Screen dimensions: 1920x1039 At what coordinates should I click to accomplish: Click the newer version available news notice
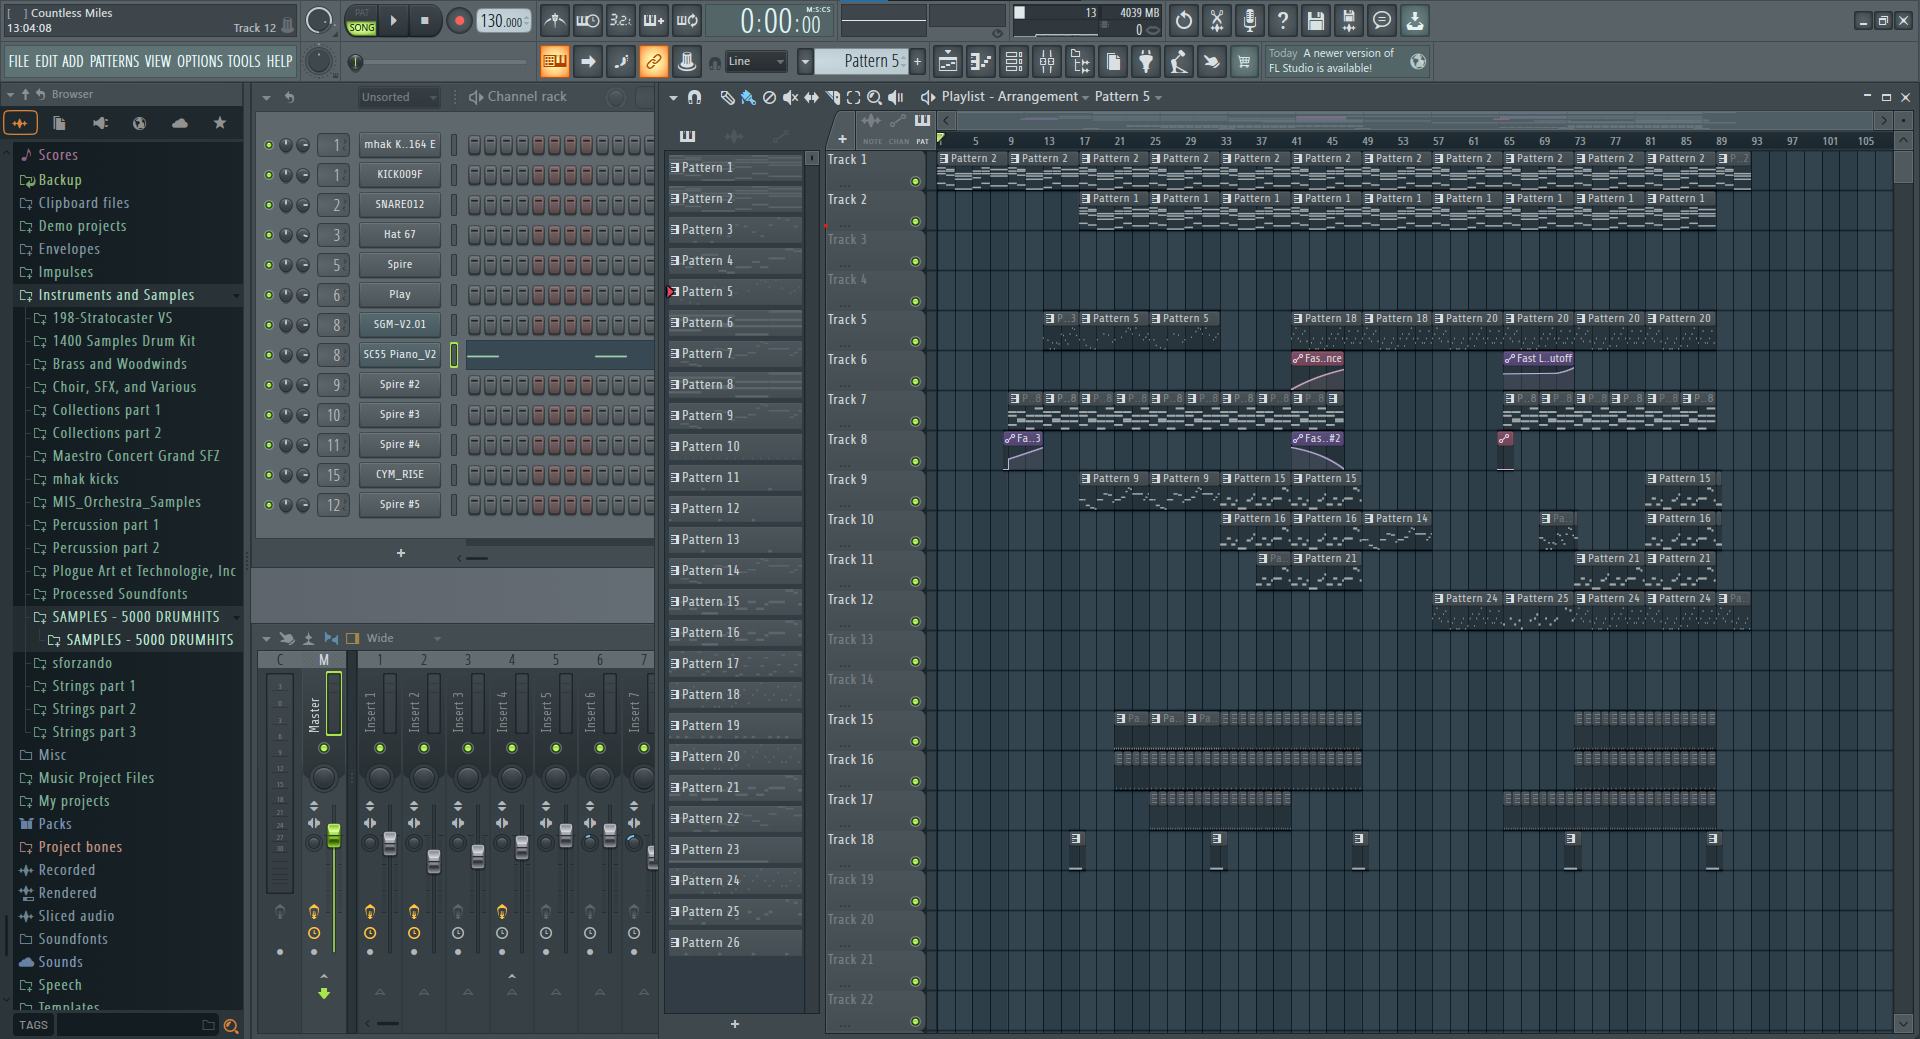click(1347, 61)
